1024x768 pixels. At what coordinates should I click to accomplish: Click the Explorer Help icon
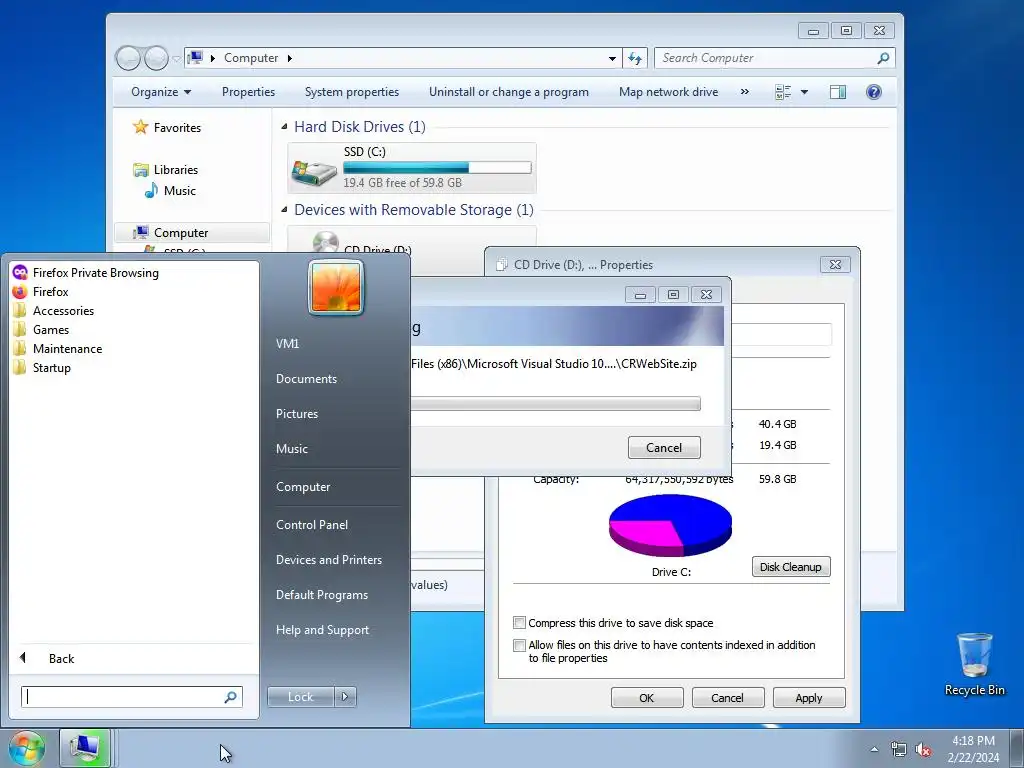[x=874, y=92]
